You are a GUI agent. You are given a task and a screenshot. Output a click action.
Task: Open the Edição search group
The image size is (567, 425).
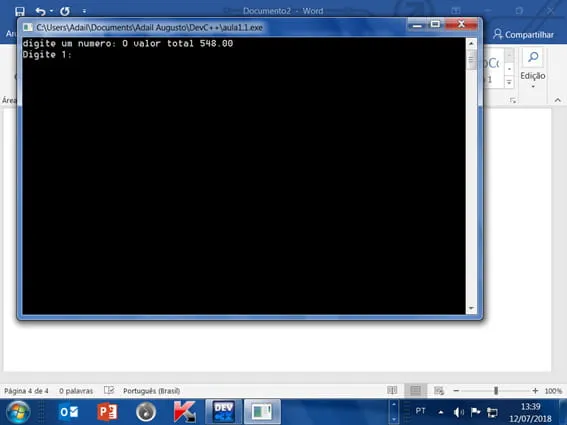tap(533, 69)
